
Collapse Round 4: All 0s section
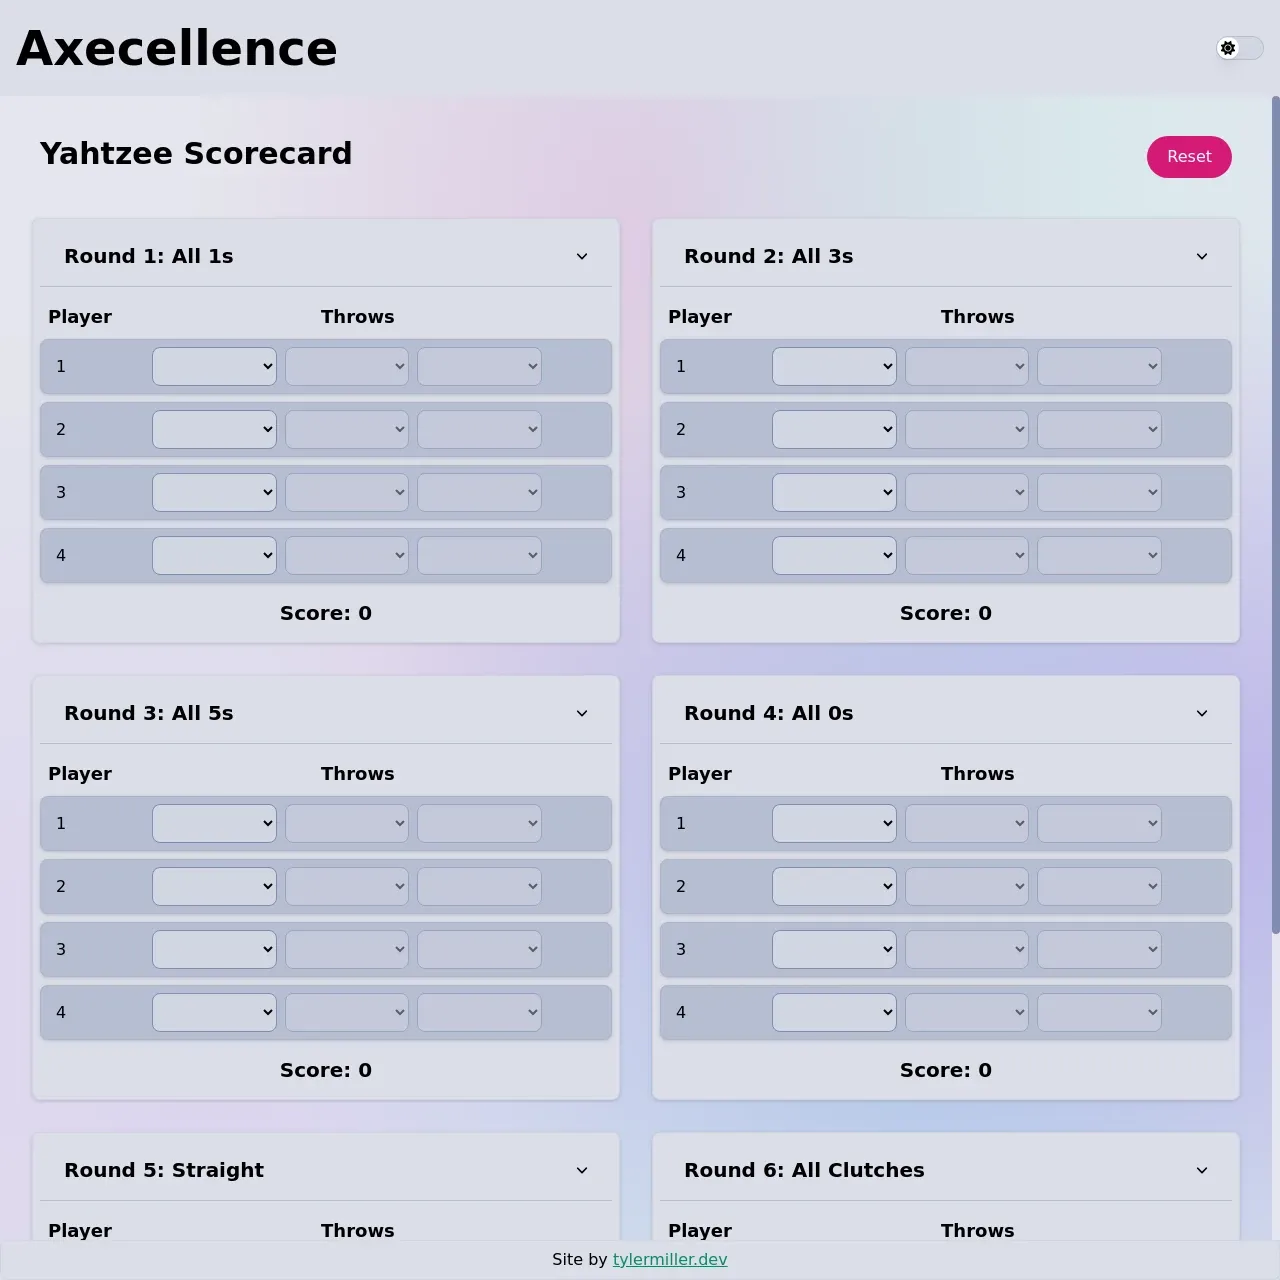click(x=1201, y=713)
